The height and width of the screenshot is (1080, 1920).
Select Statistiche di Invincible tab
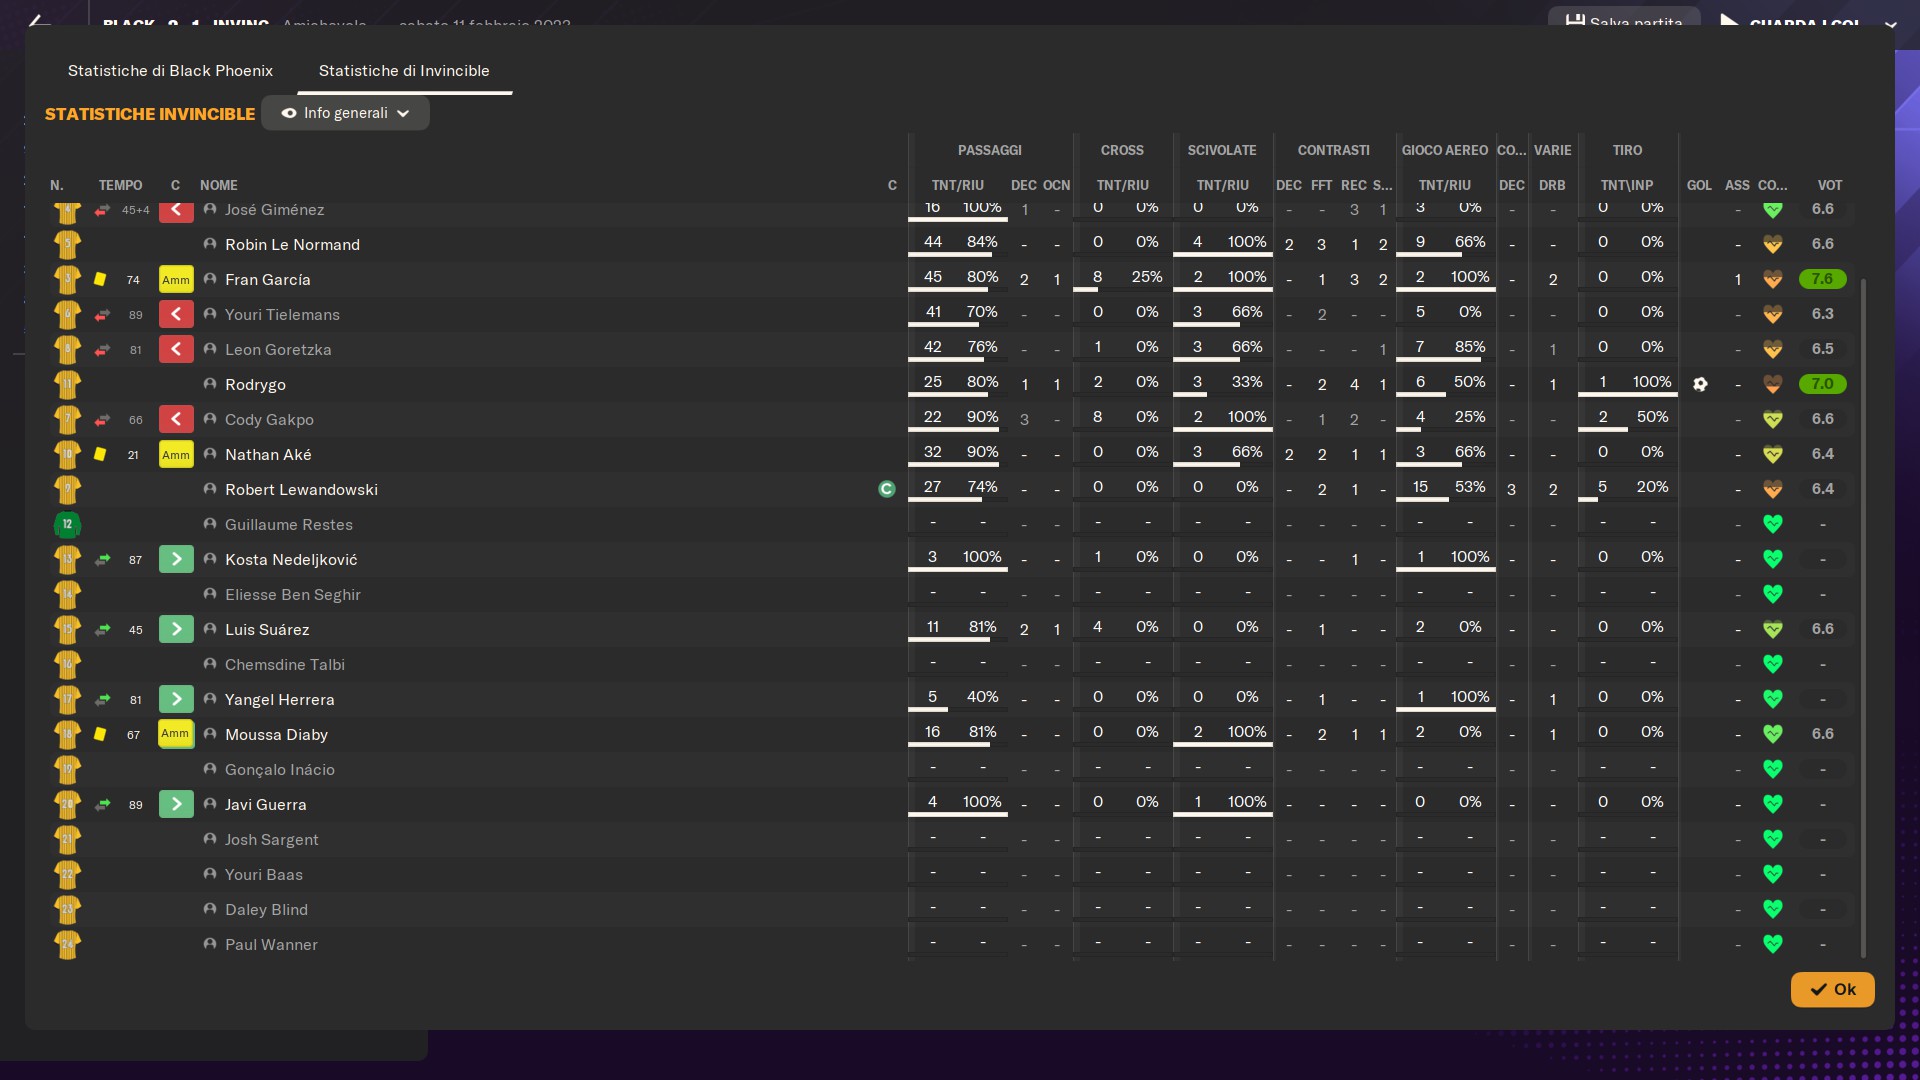point(404,71)
